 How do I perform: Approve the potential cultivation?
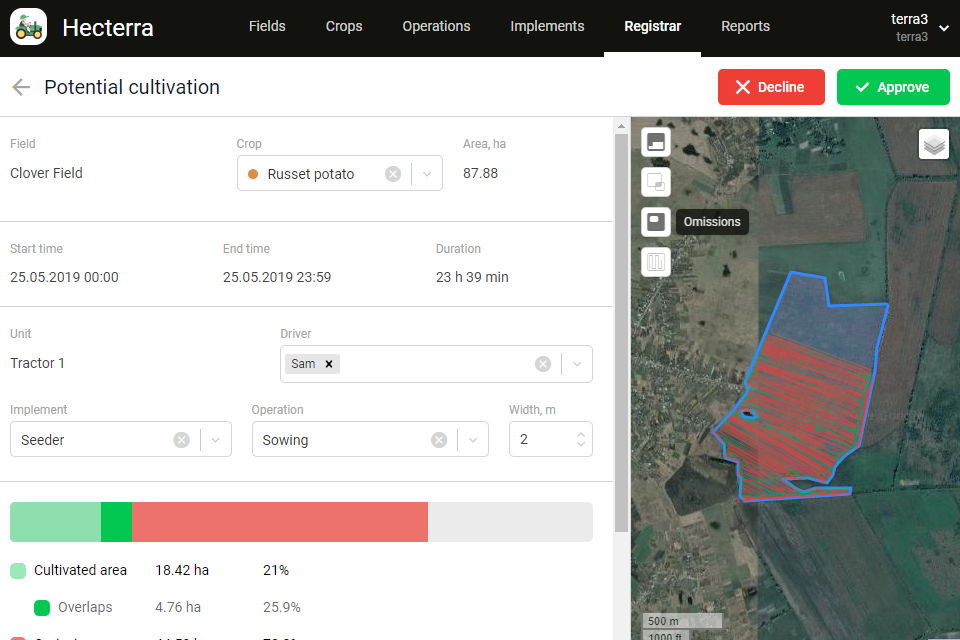pos(892,87)
